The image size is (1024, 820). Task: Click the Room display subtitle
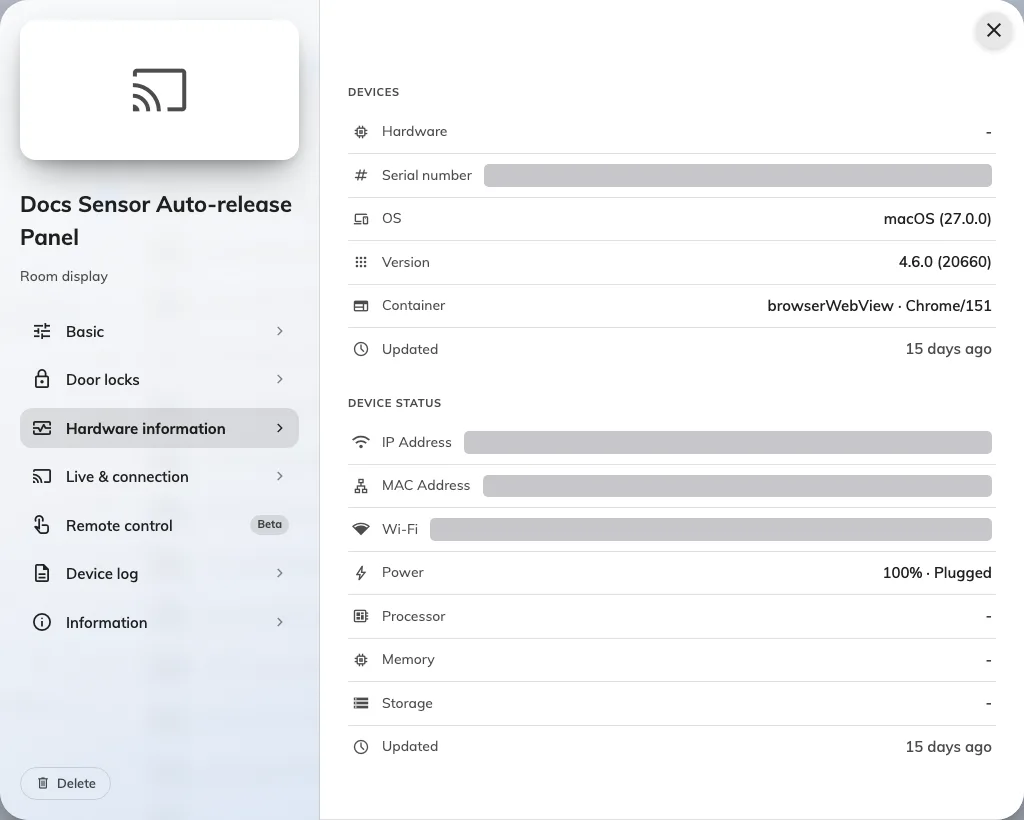point(64,276)
